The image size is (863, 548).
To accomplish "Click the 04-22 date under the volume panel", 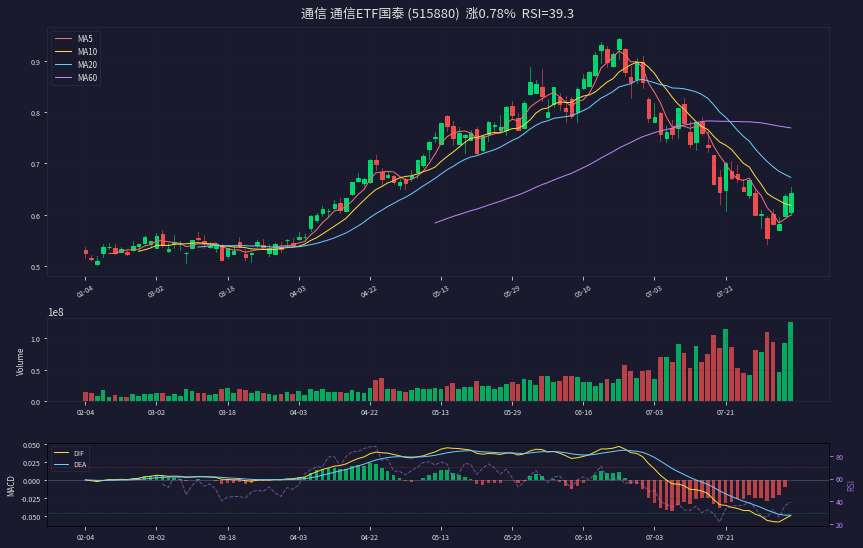I will click(x=369, y=412).
